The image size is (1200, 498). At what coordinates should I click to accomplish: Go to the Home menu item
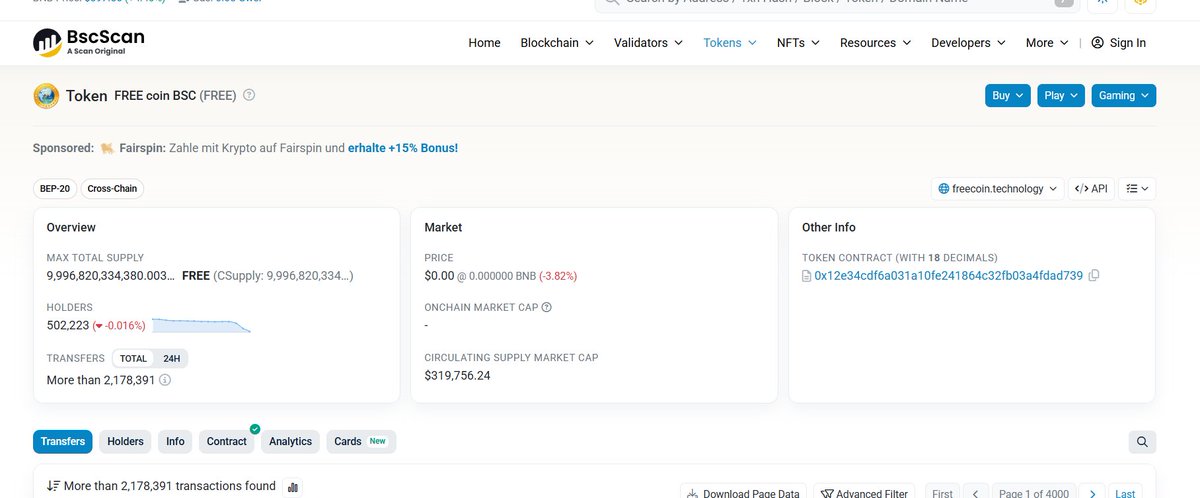pyautogui.click(x=484, y=43)
